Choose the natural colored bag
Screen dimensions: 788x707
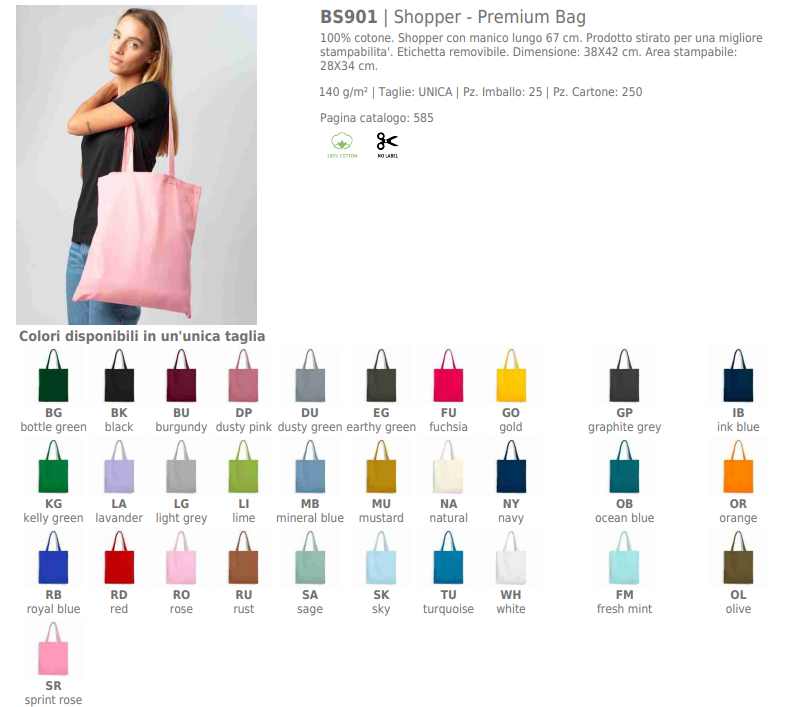[448, 466]
